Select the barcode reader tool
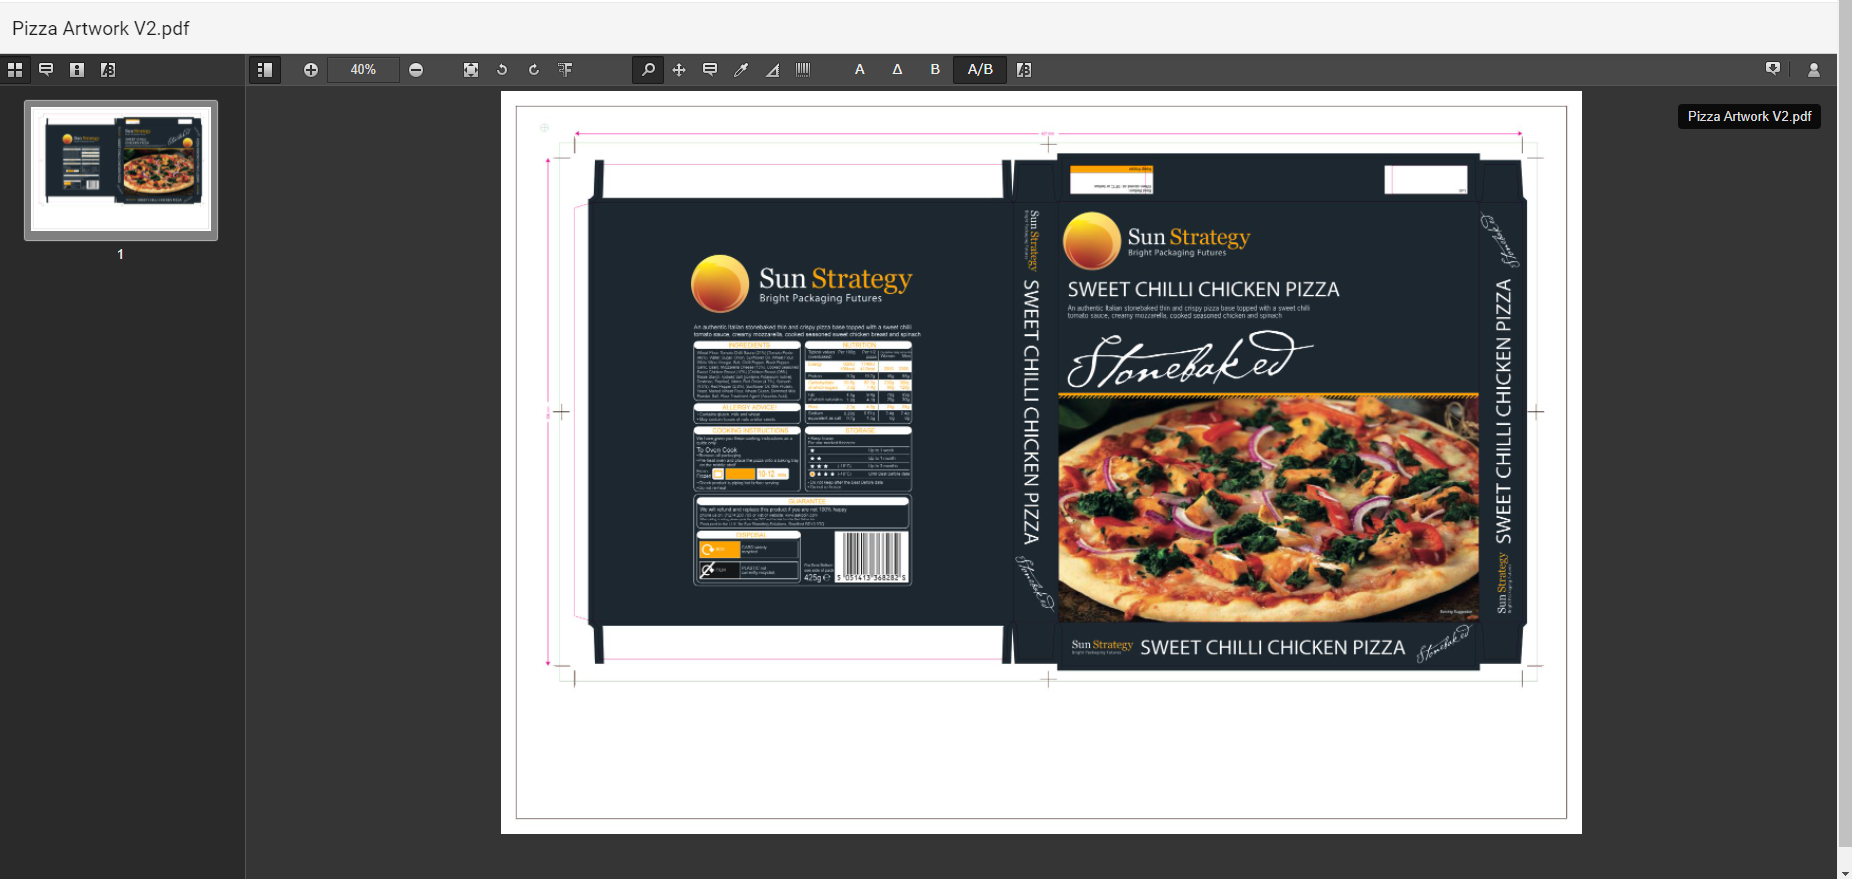The width and height of the screenshot is (1852, 879). tap(803, 70)
